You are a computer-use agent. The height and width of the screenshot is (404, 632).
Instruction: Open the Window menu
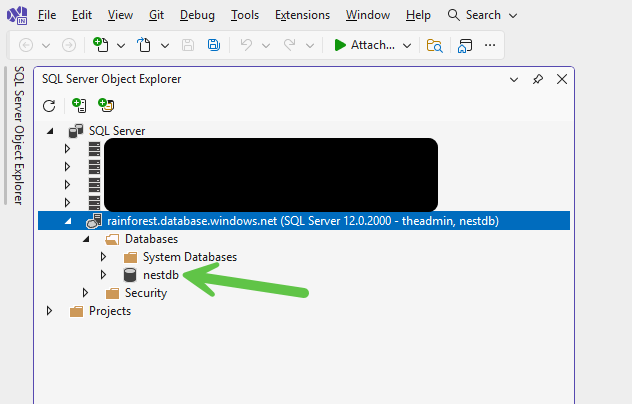point(368,15)
